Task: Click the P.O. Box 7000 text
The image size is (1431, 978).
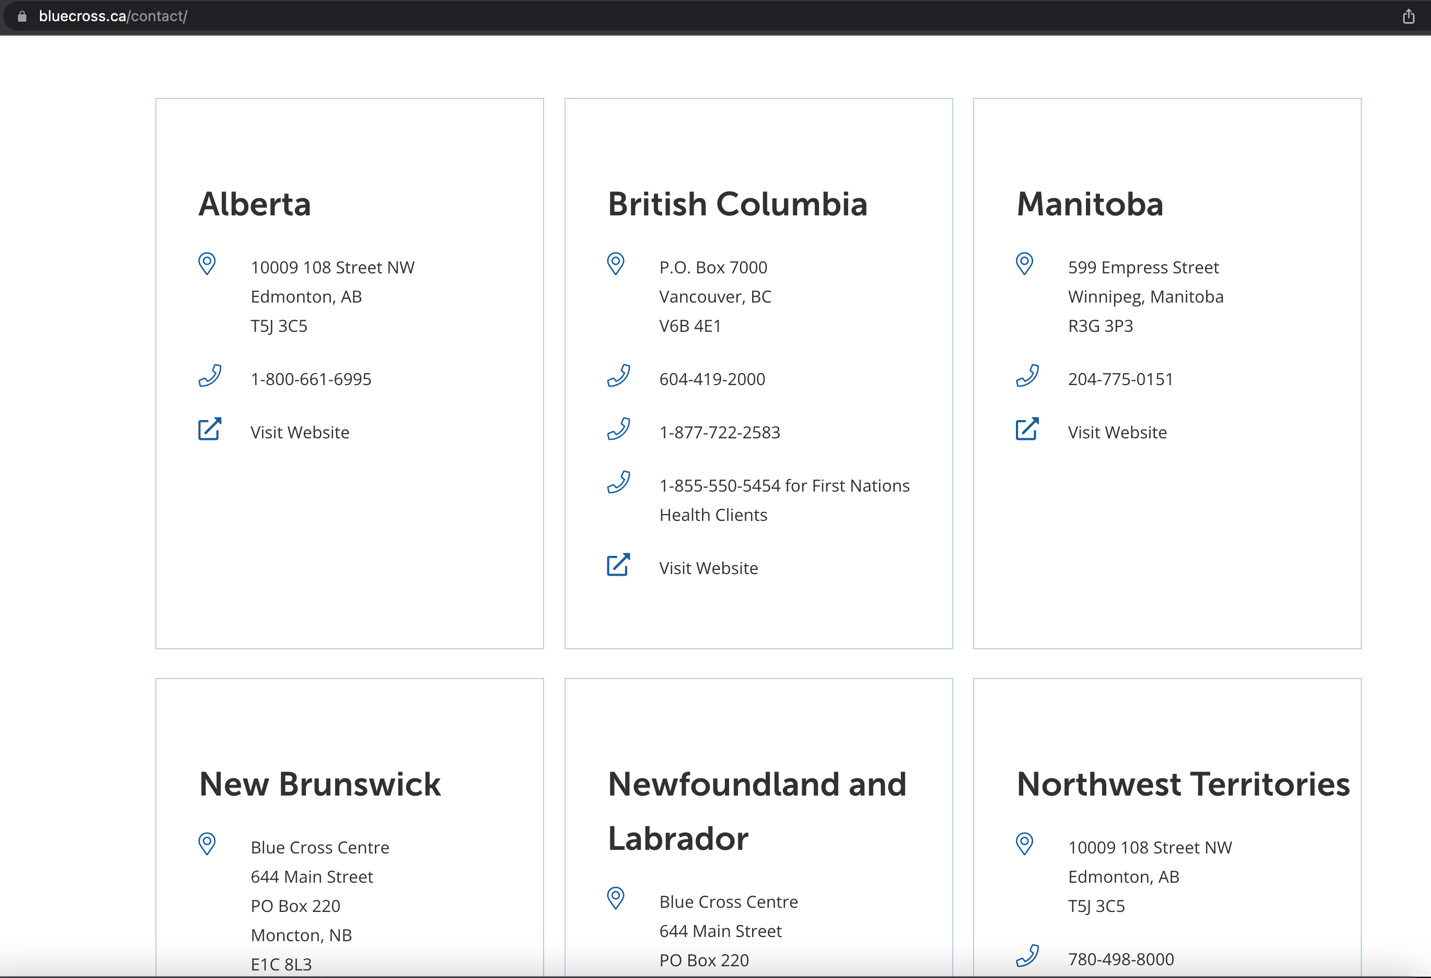Action: click(713, 267)
